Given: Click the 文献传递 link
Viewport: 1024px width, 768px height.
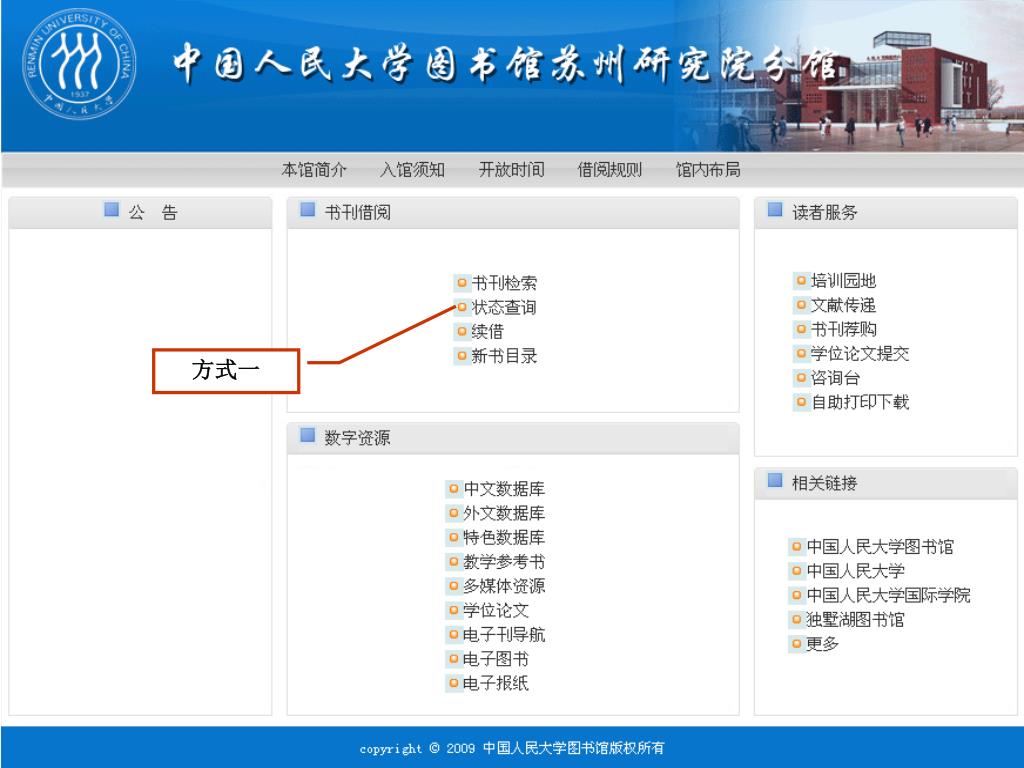Looking at the screenshot, I should (x=843, y=305).
